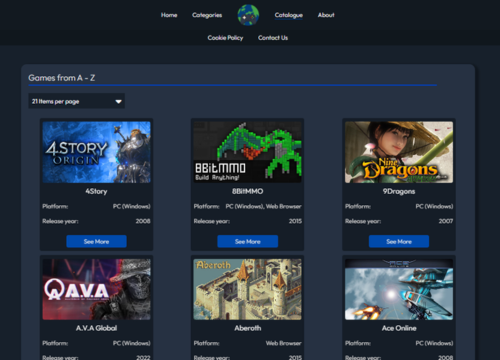Go to Contact Us
Image resolution: width=500 pixels, height=360 pixels.
coord(273,38)
